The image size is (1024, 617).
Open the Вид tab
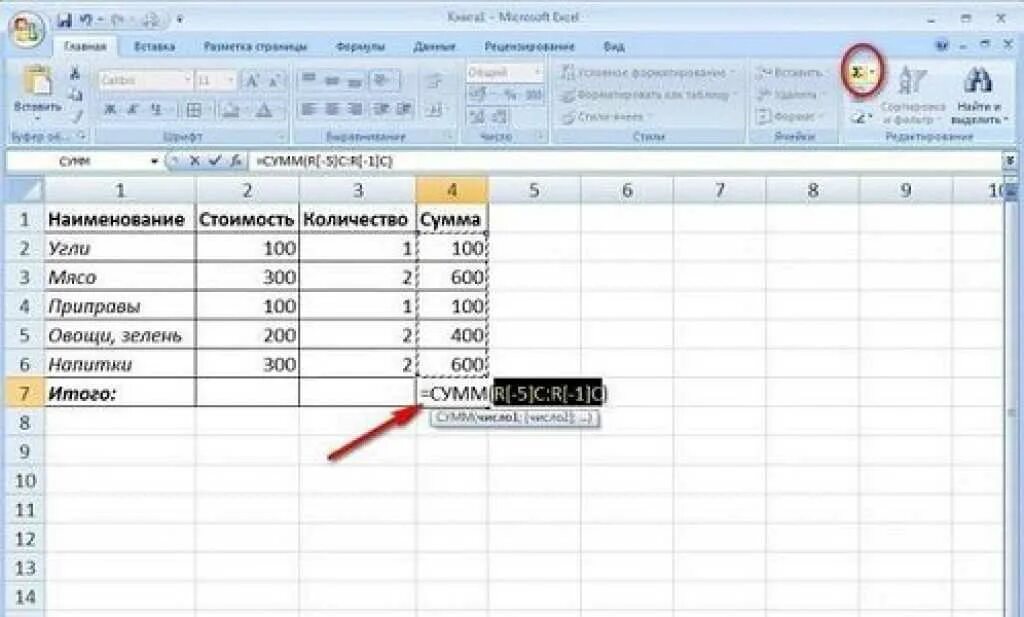tap(613, 46)
